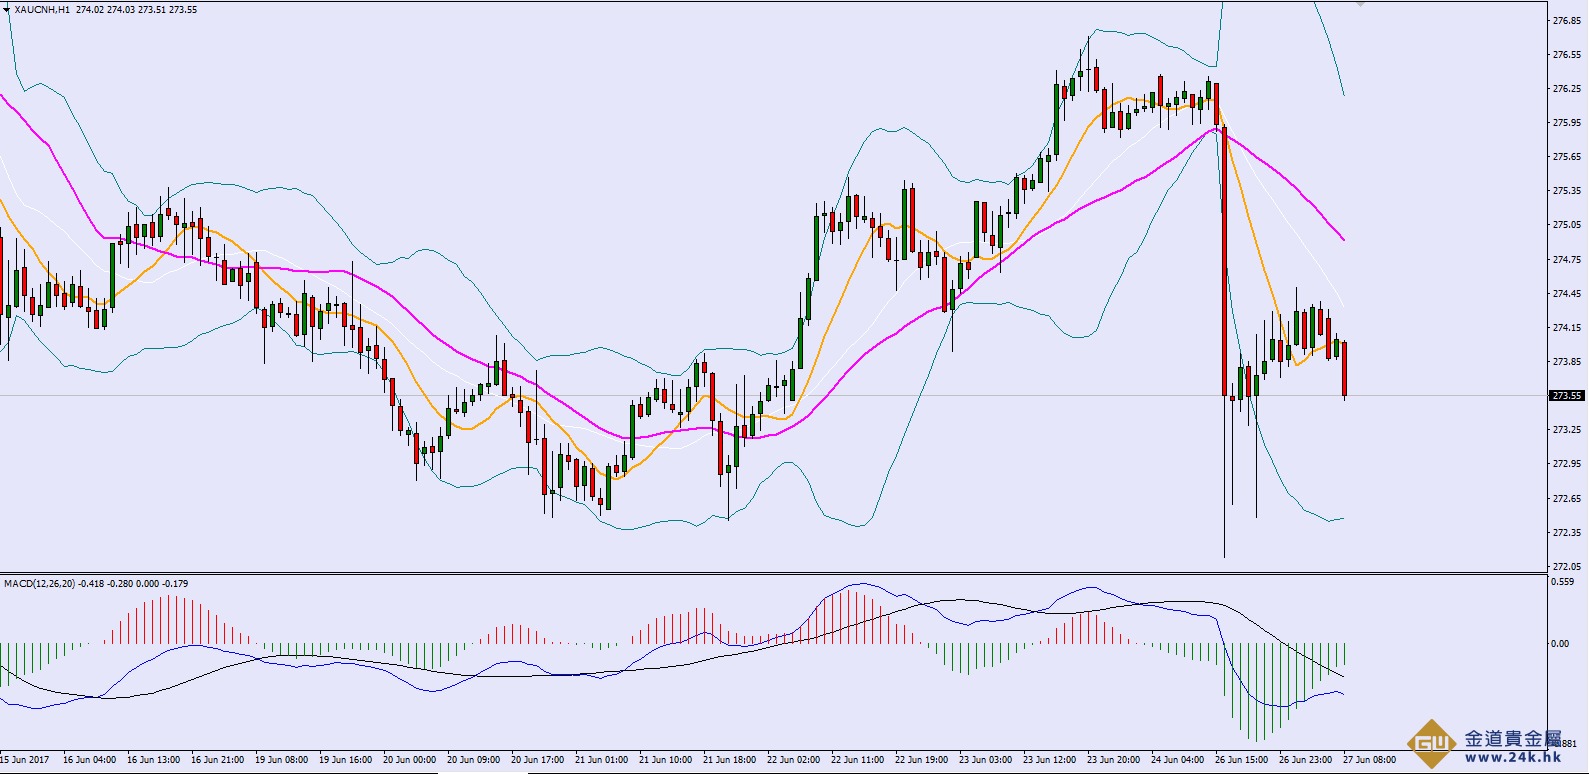Click the 23 Jun 20:00 time label
Screen dimensions: 1589x774
(x=1113, y=759)
